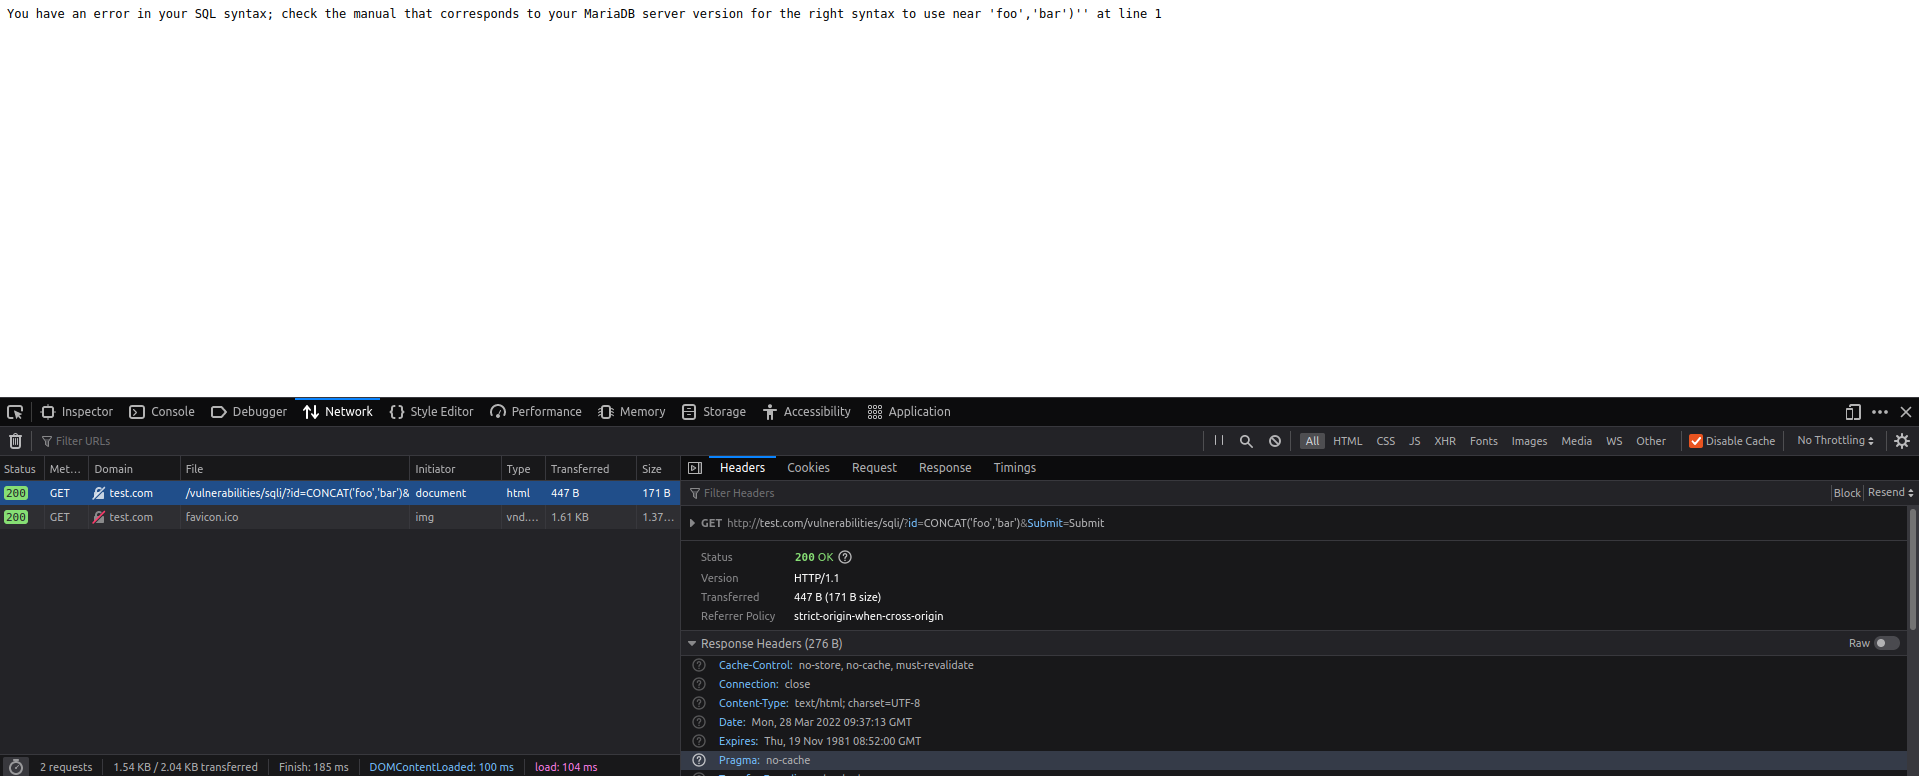Image resolution: width=1919 pixels, height=776 pixels.
Task: Open help for Content-Type header
Action: tap(699, 703)
